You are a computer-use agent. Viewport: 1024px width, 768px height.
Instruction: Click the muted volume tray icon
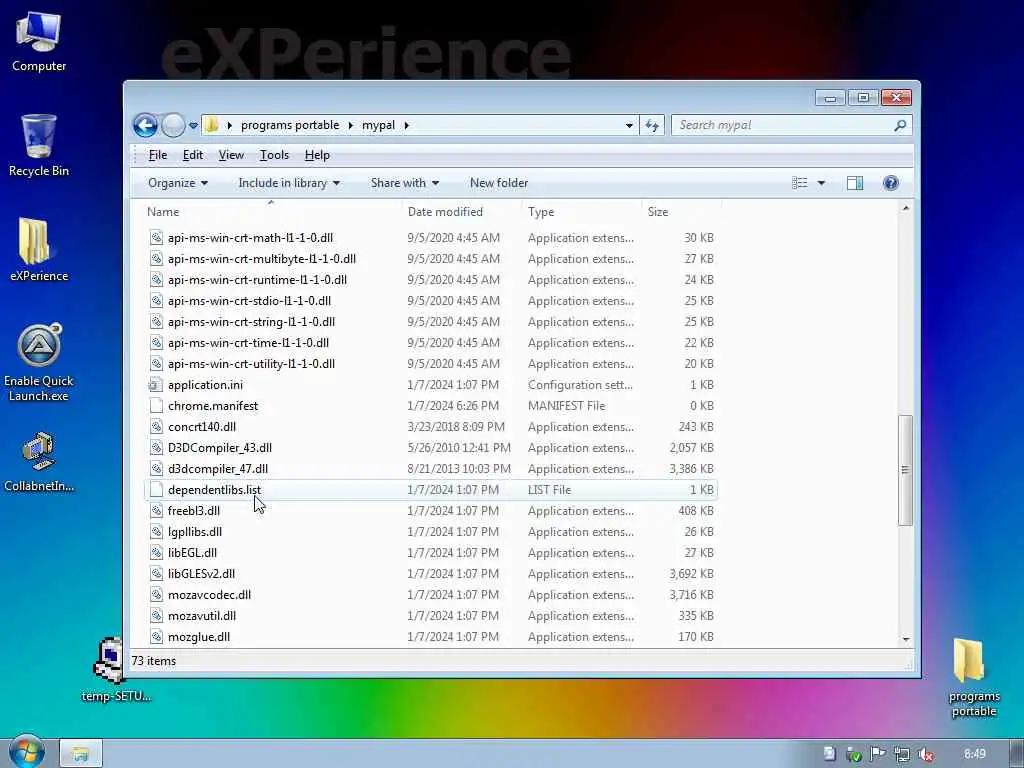point(925,754)
